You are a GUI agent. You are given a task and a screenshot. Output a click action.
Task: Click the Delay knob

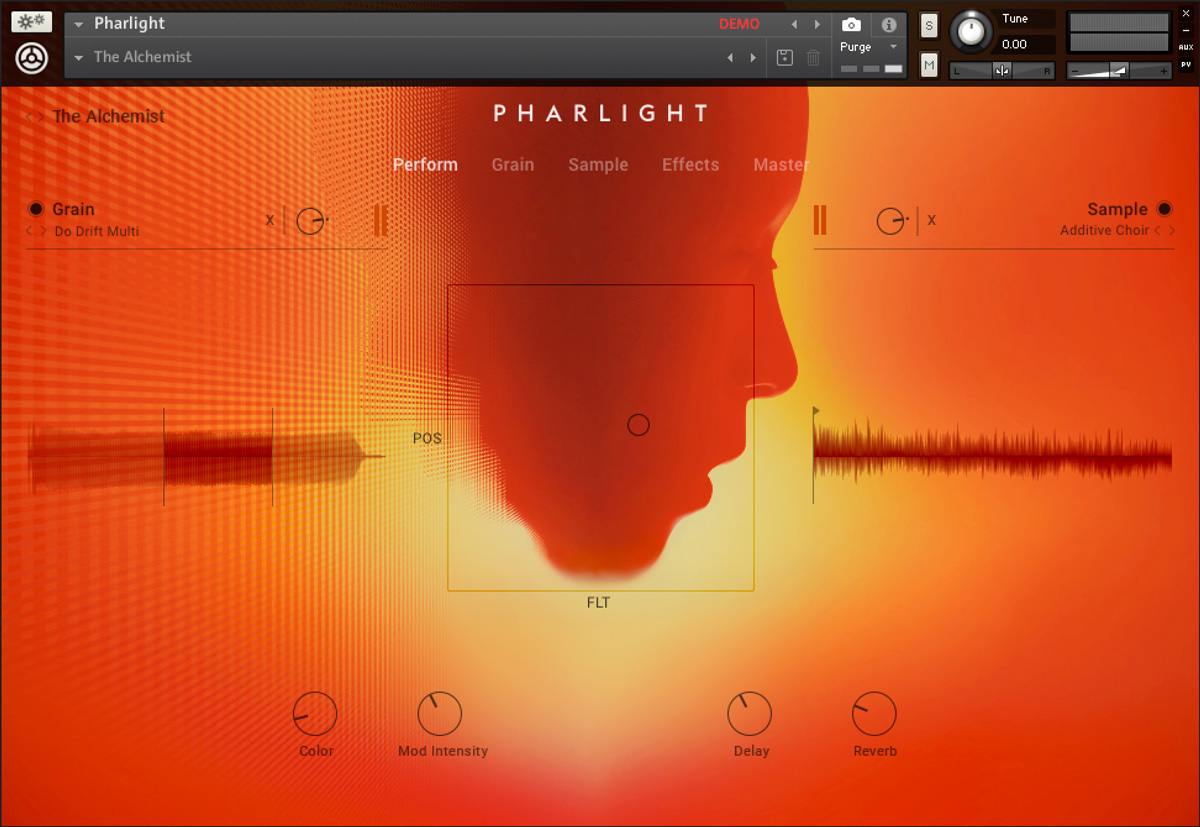point(749,714)
